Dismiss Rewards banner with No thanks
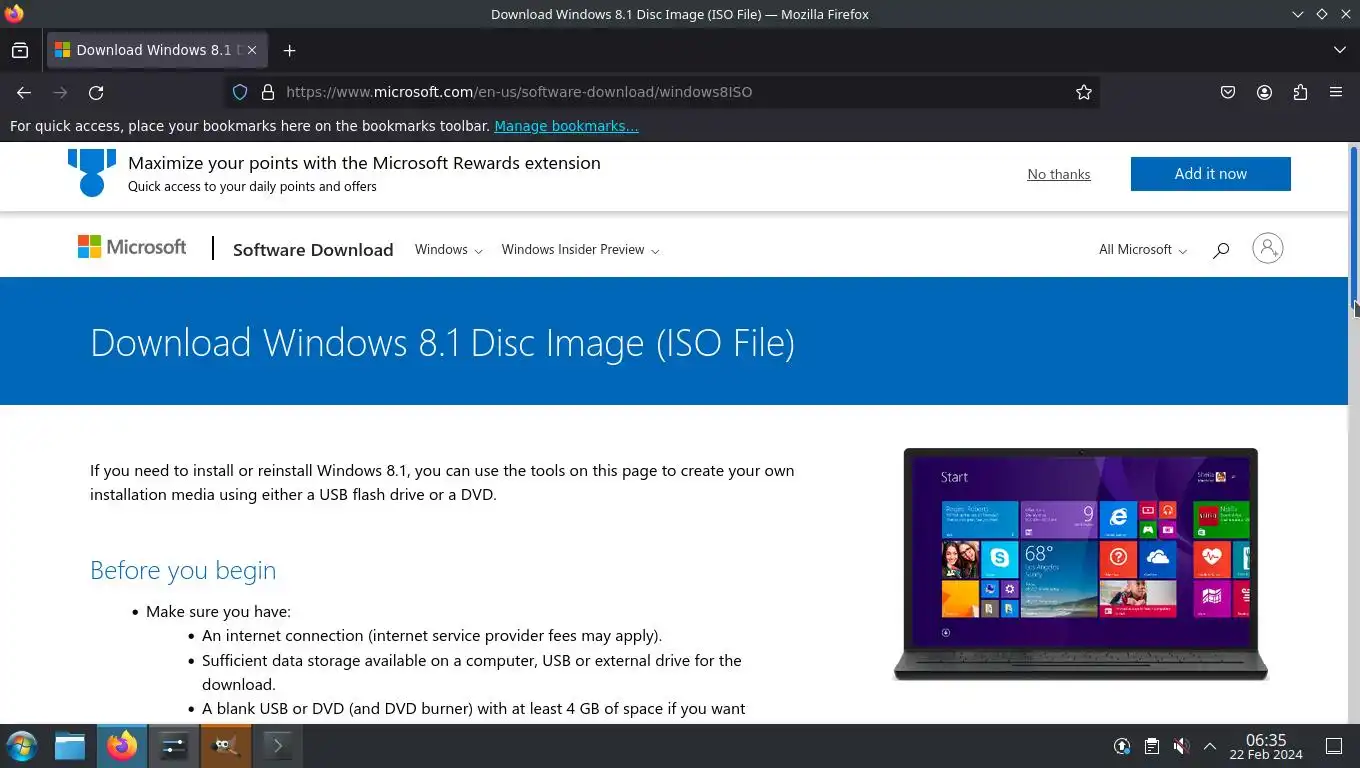1360x768 pixels. 1059,174
